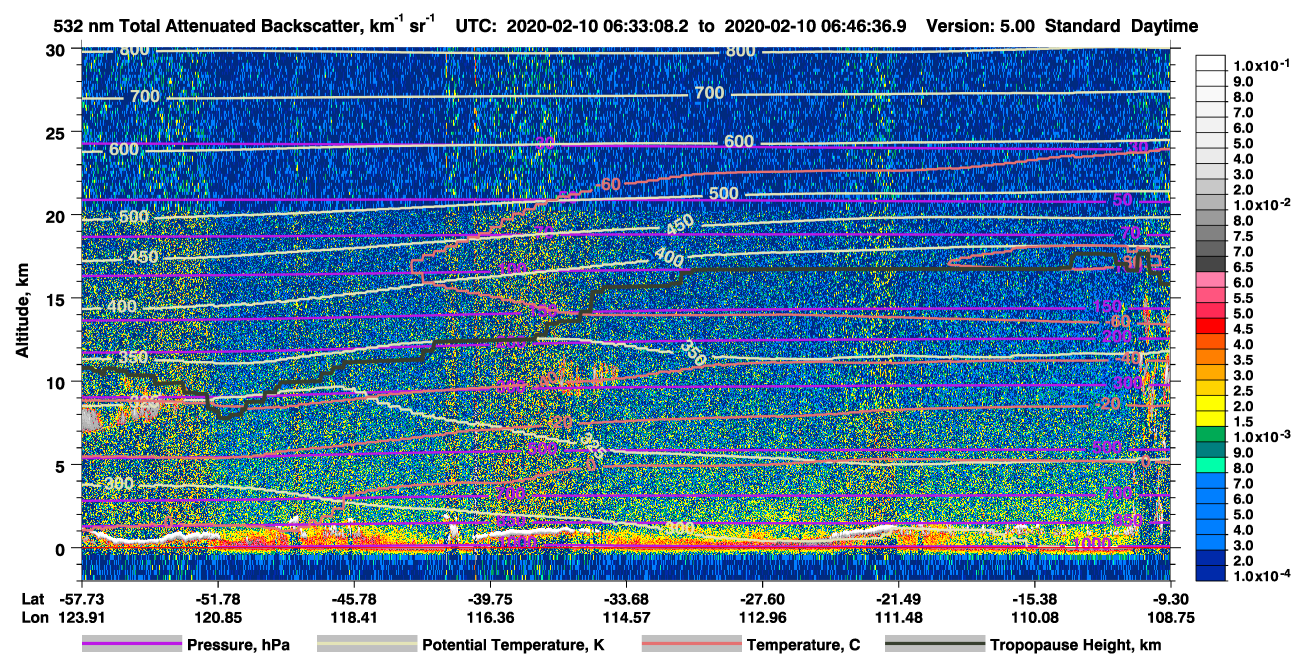Click the colorbar bottom label '1.0x10-4'
The image size is (1300, 667).
click(x=1260, y=576)
